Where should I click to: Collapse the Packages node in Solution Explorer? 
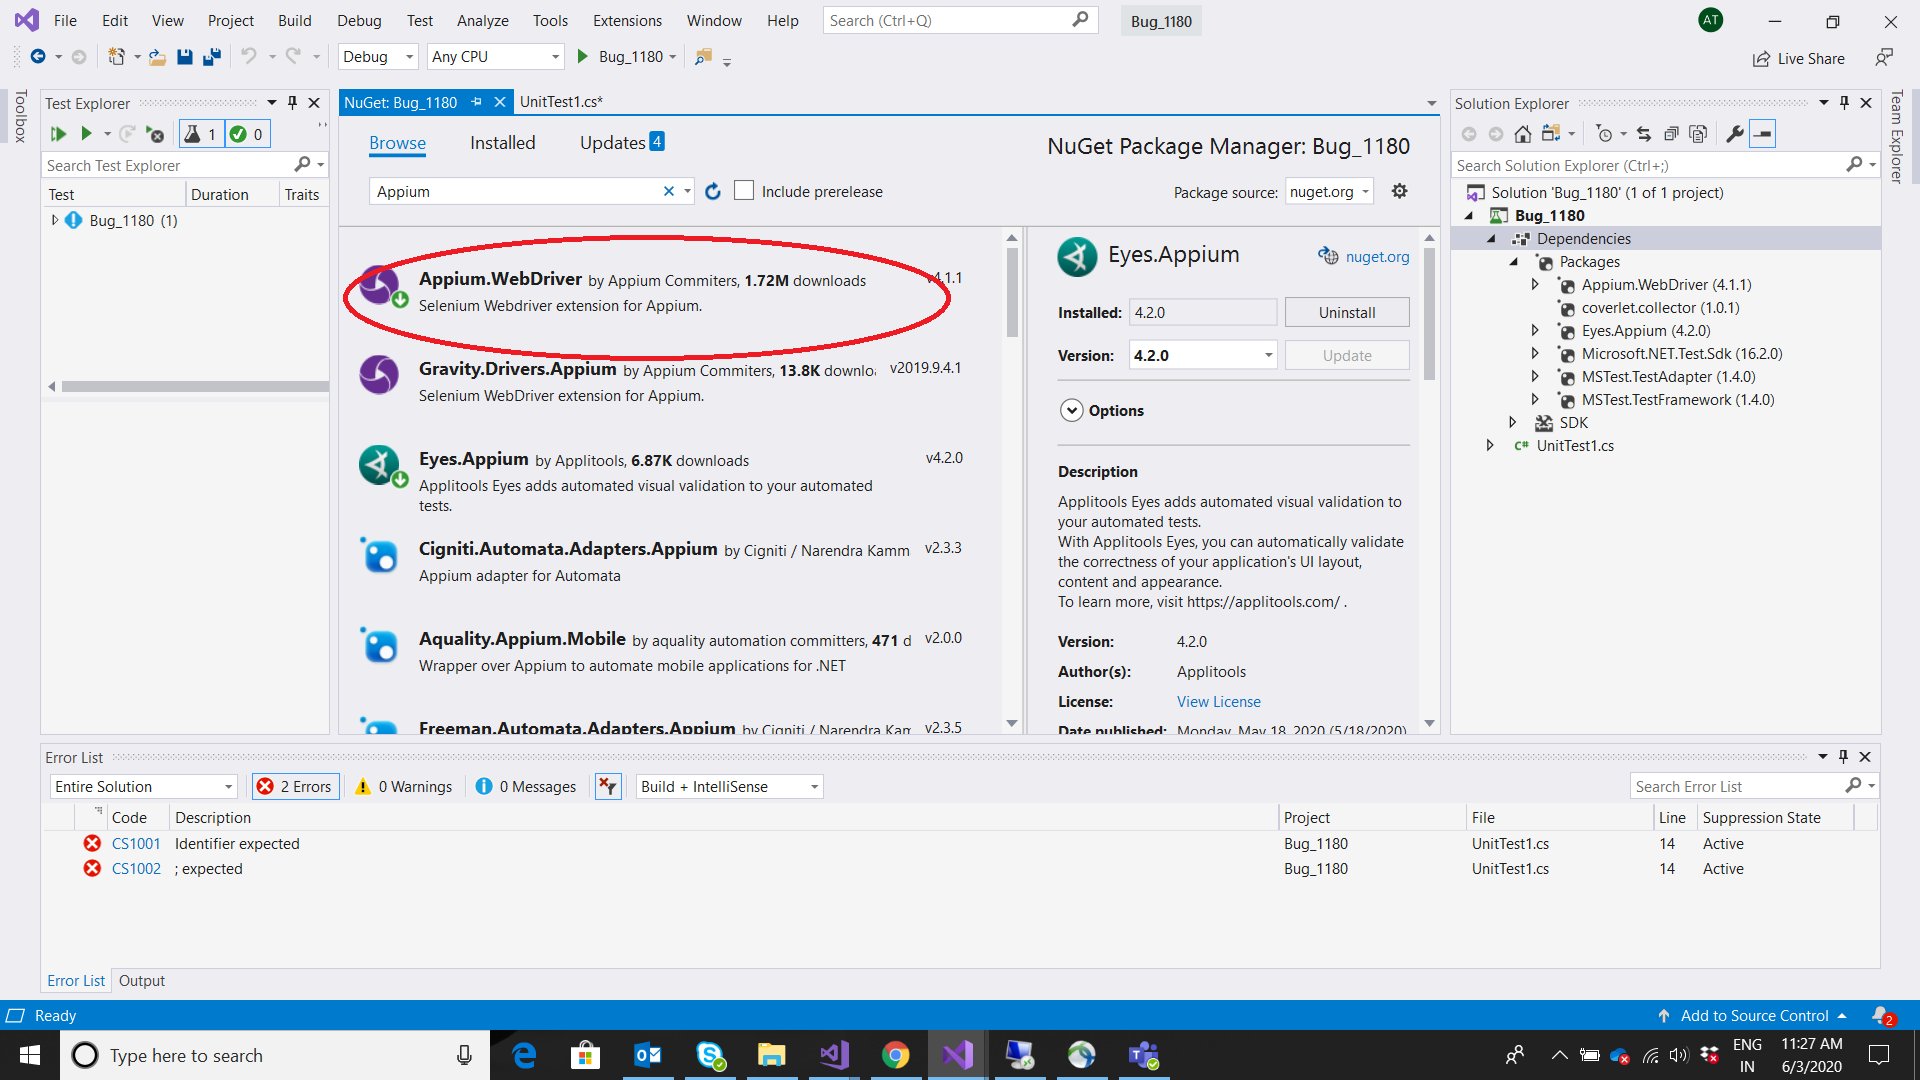(1516, 261)
